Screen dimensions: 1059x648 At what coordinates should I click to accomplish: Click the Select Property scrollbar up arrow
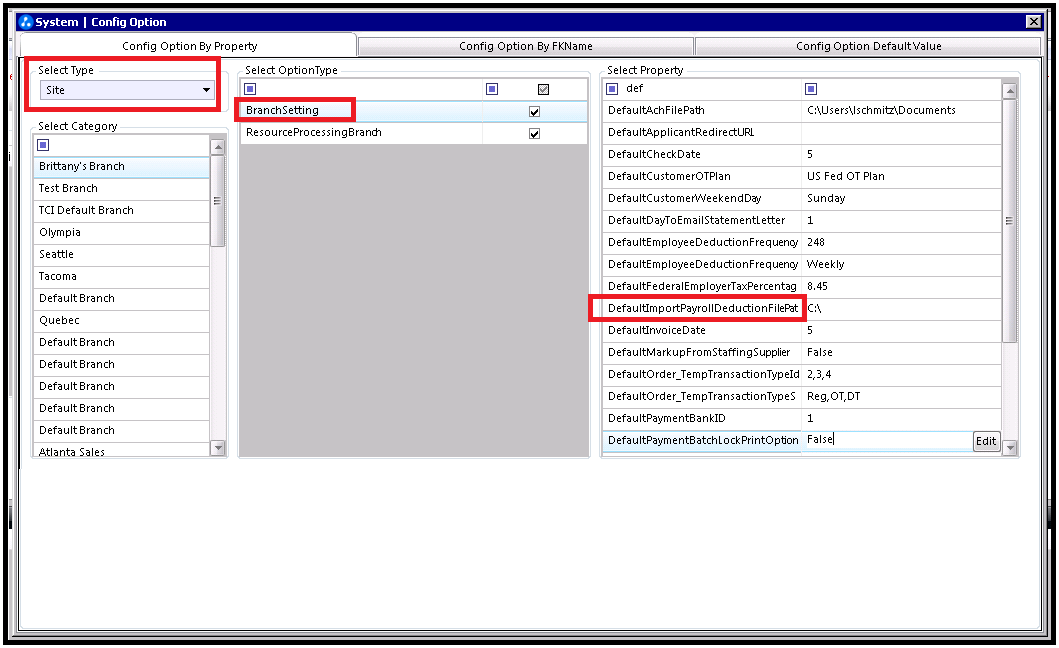click(x=1010, y=91)
